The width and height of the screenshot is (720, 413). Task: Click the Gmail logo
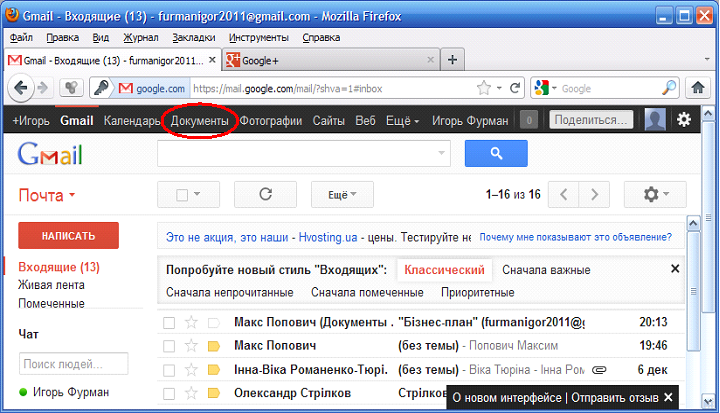50,154
